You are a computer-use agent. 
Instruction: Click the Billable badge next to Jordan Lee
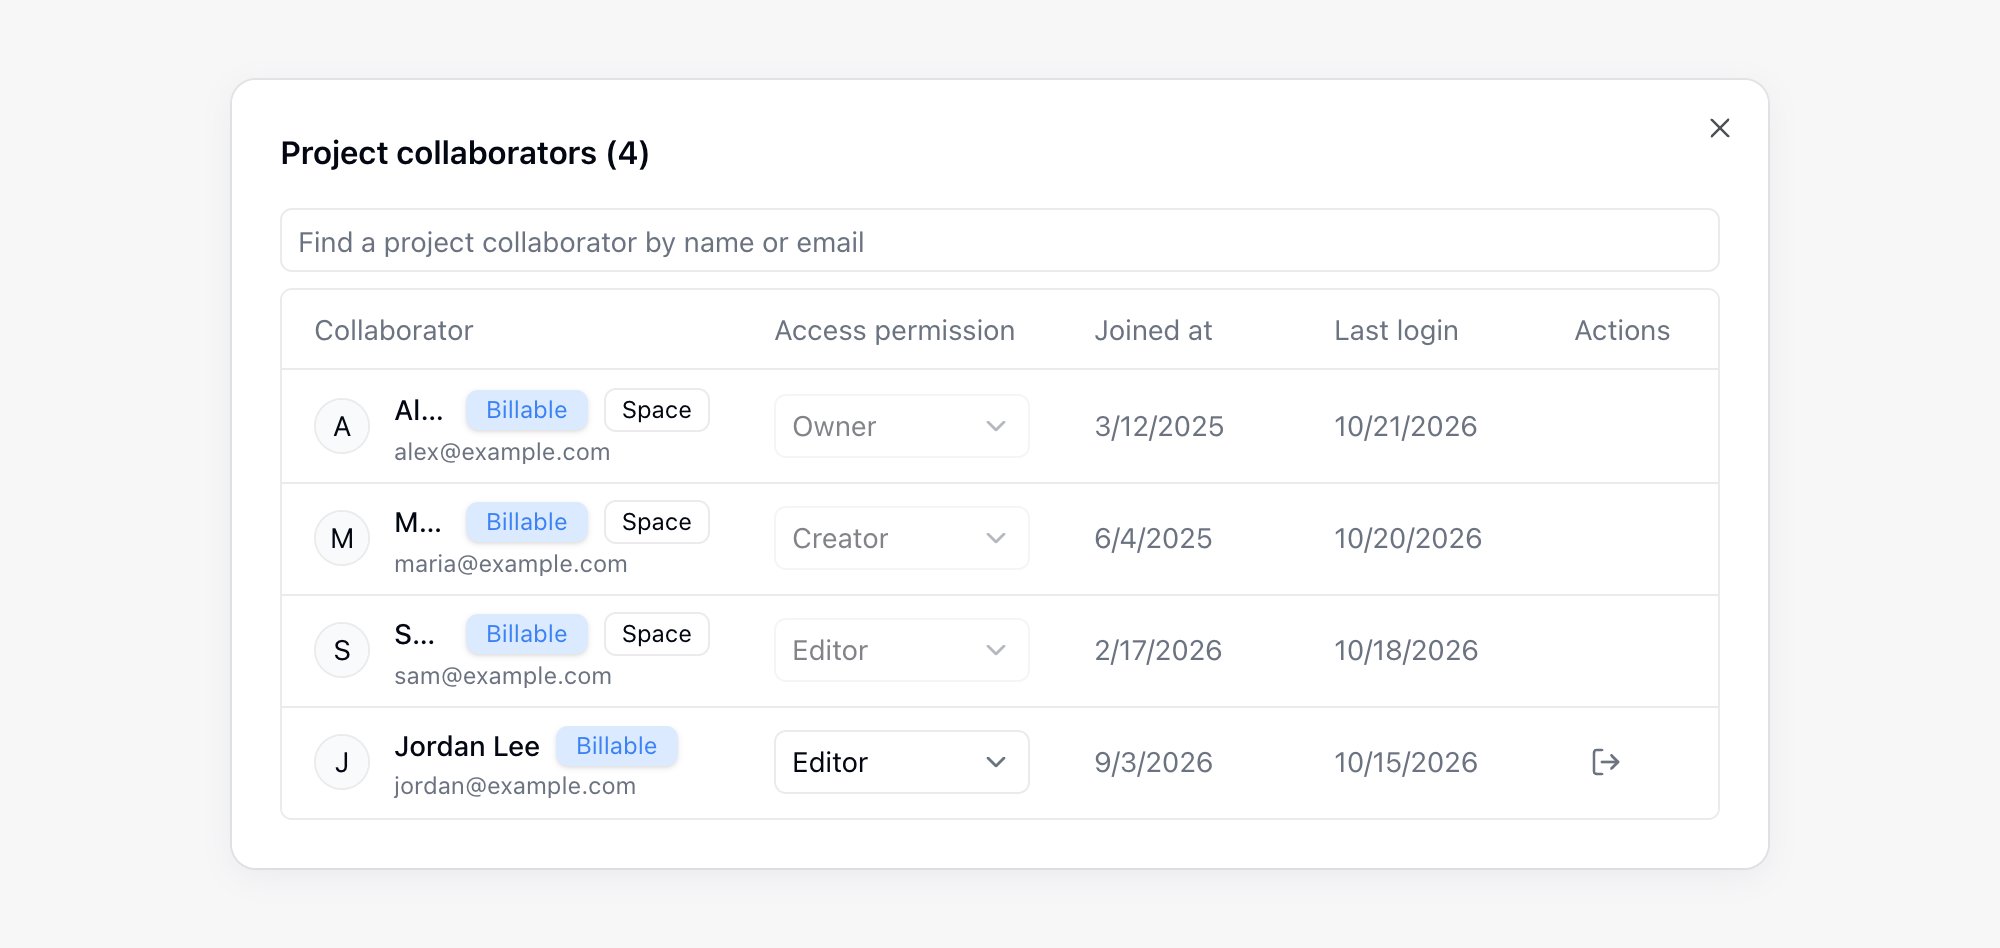click(x=616, y=746)
